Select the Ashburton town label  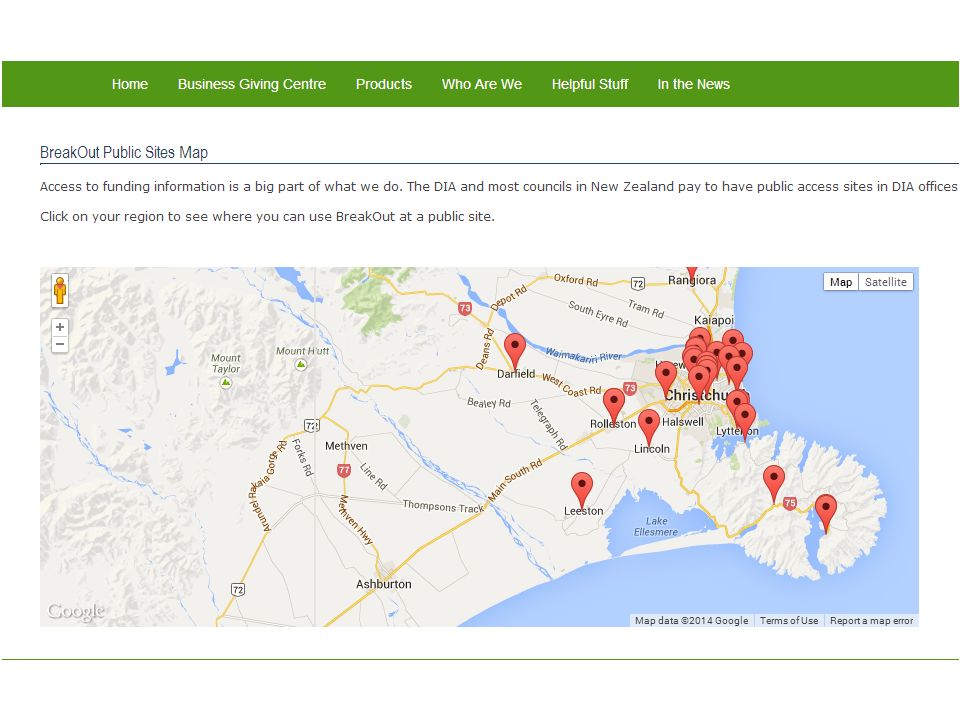[384, 584]
